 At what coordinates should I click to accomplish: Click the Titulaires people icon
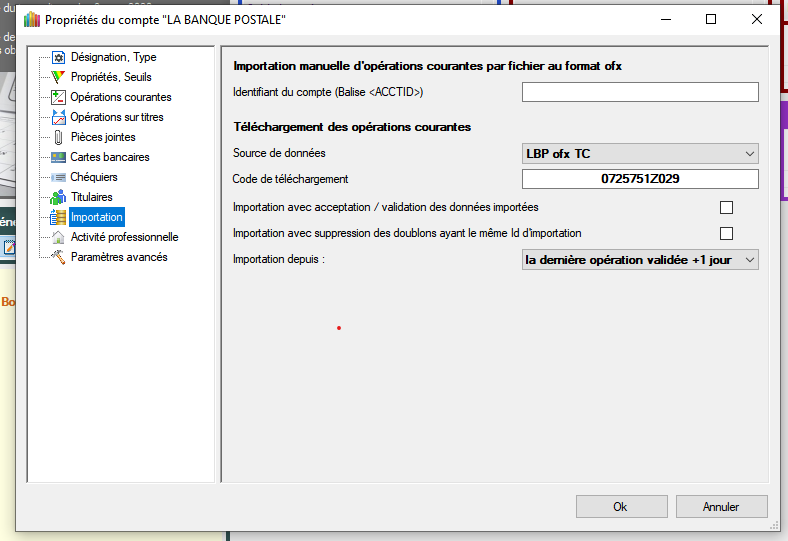(58, 197)
